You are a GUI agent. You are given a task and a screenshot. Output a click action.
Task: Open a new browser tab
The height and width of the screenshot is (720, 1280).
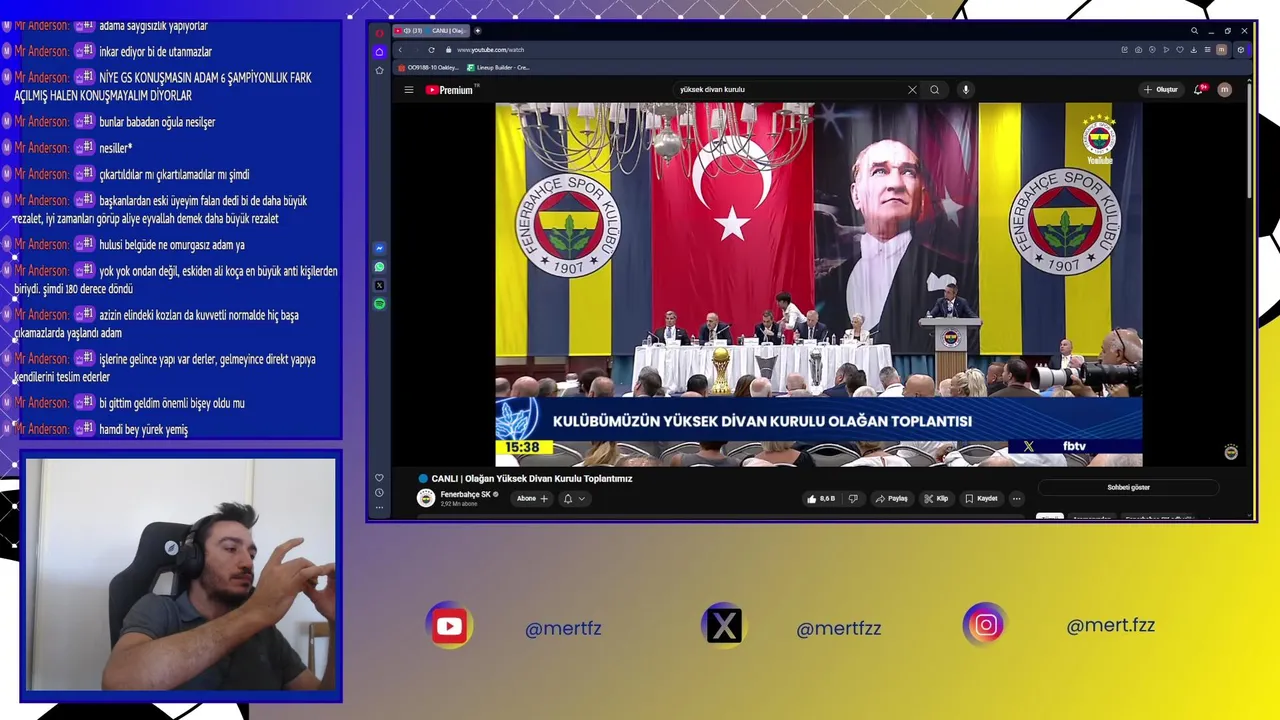[x=478, y=31]
